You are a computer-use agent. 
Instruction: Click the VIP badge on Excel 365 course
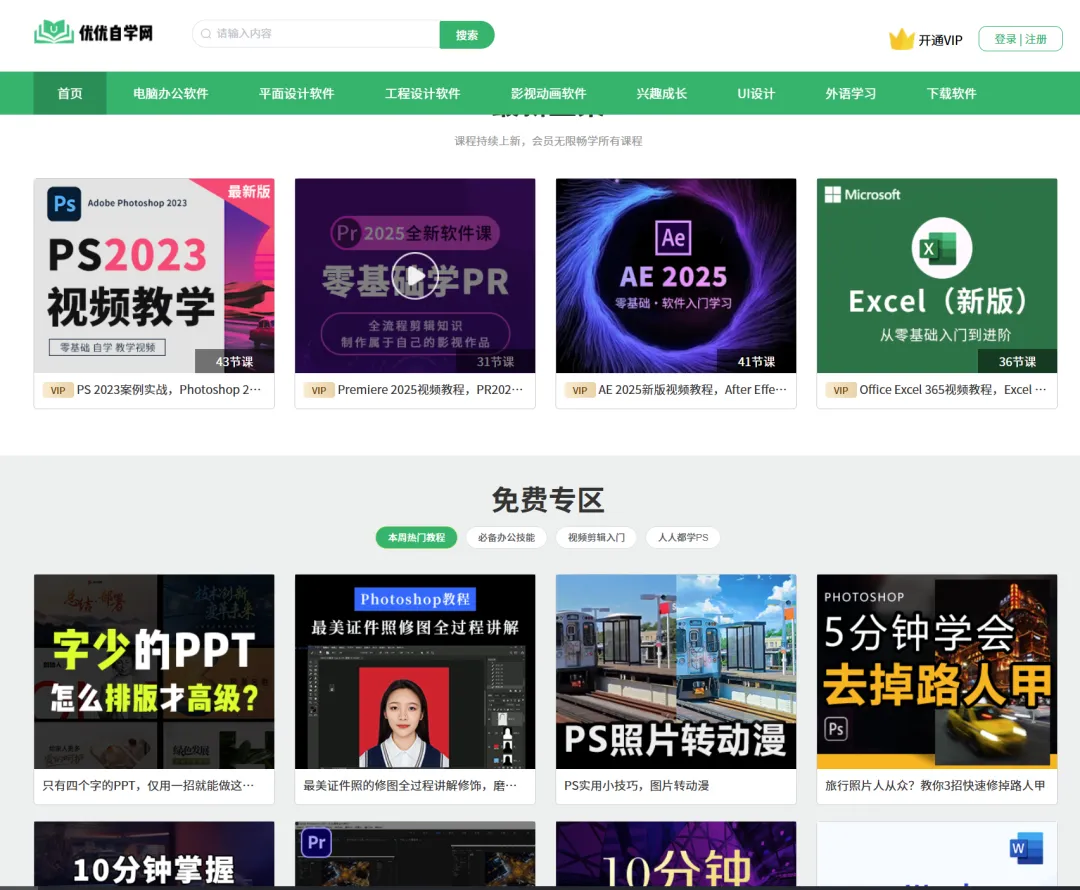click(x=840, y=391)
